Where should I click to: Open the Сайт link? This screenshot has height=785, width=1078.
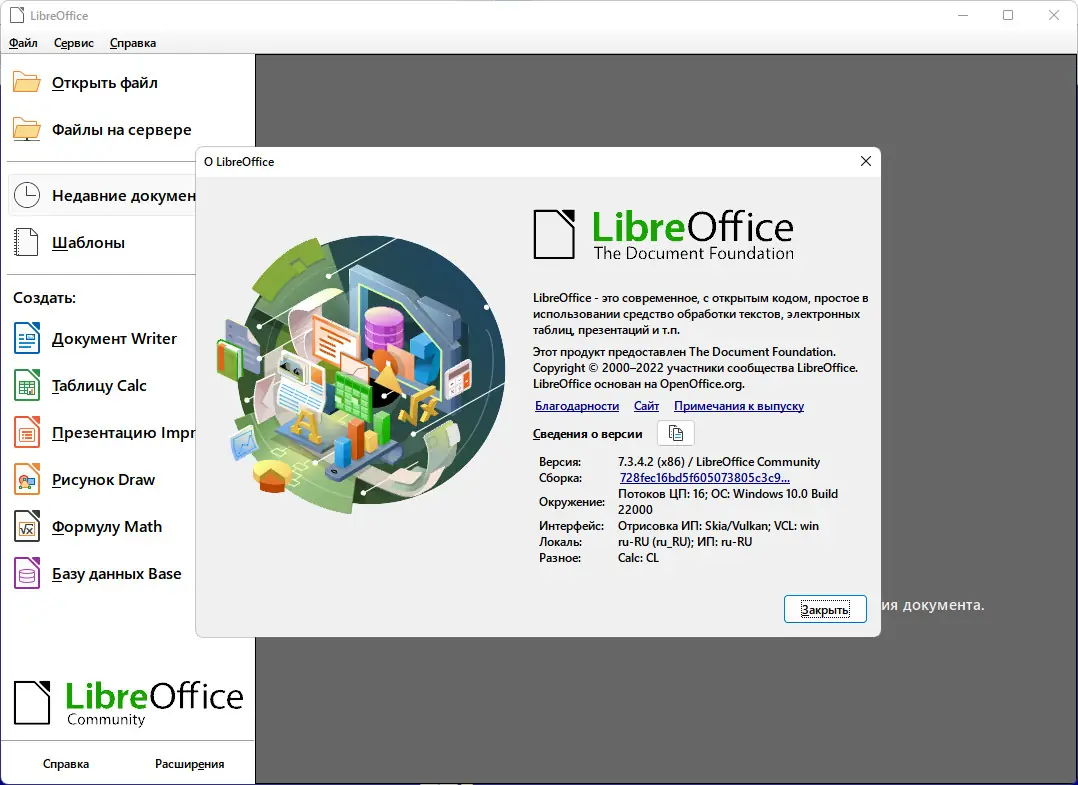(x=646, y=406)
